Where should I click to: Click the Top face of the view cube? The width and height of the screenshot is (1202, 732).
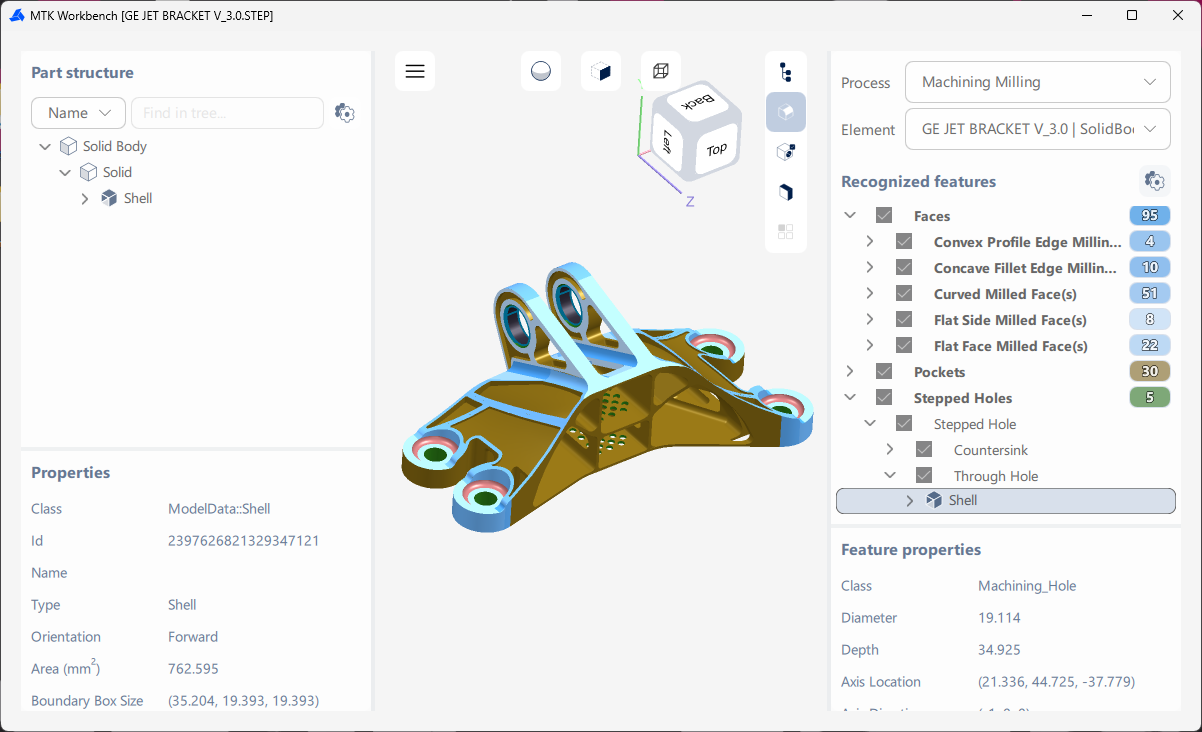pyautogui.click(x=716, y=149)
